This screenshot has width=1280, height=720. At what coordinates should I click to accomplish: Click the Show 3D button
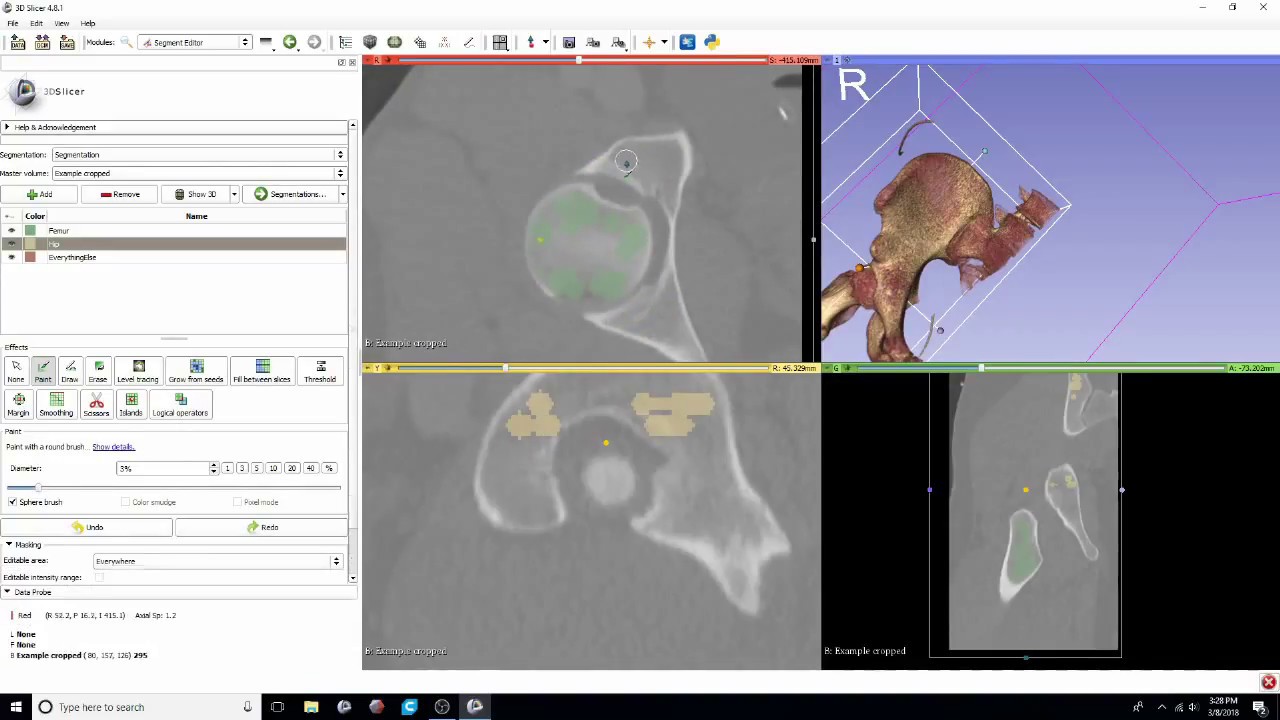click(196, 194)
